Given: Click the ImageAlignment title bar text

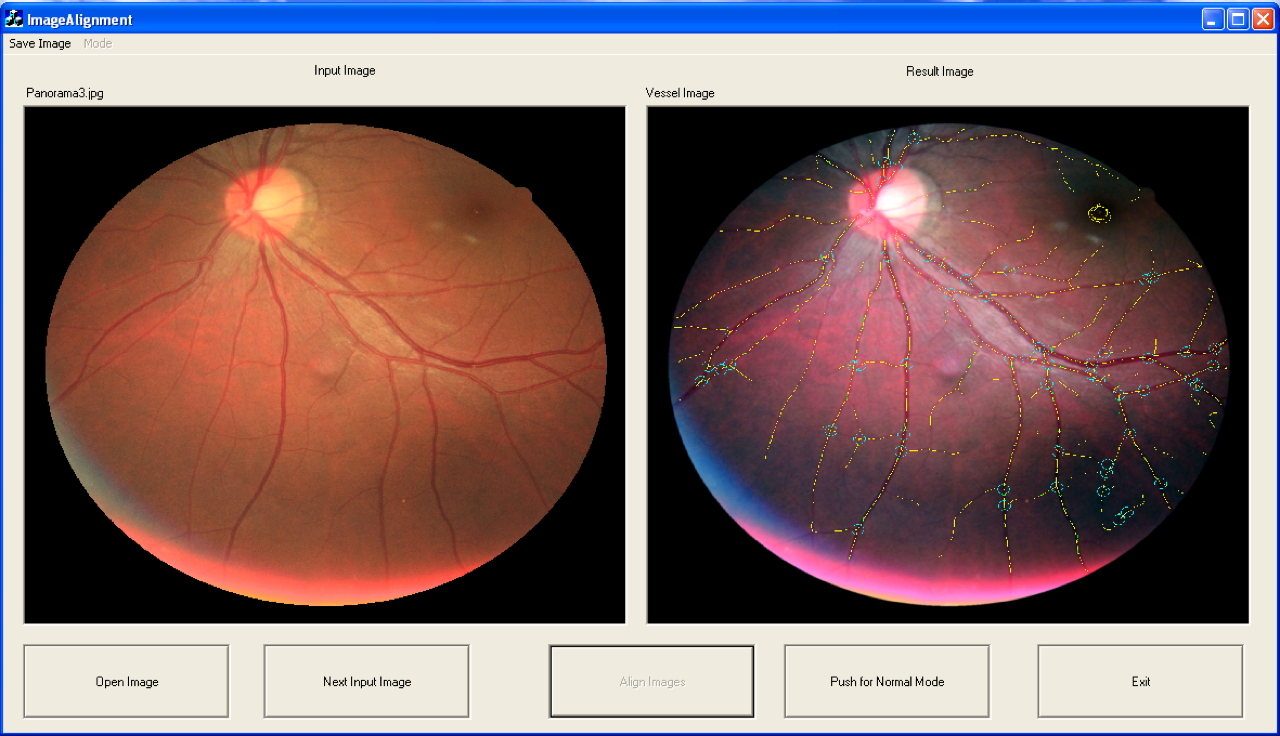Looking at the screenshot, I should [x=80, y=20].
